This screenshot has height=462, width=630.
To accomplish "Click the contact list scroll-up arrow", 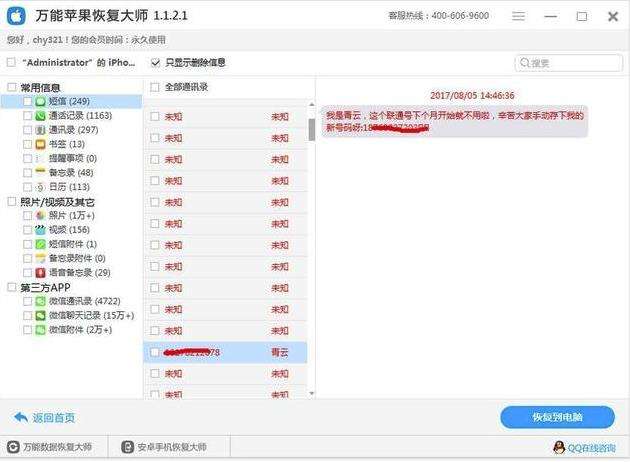I will [x=312, y=104].
